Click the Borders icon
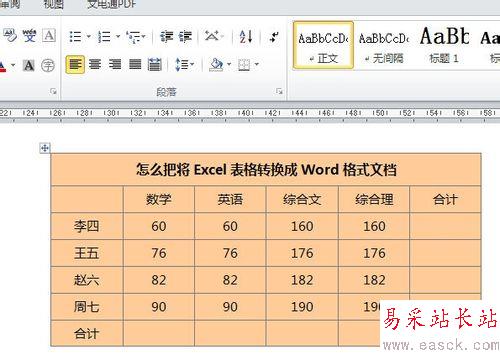500x360 pixels. pos(244,65)
